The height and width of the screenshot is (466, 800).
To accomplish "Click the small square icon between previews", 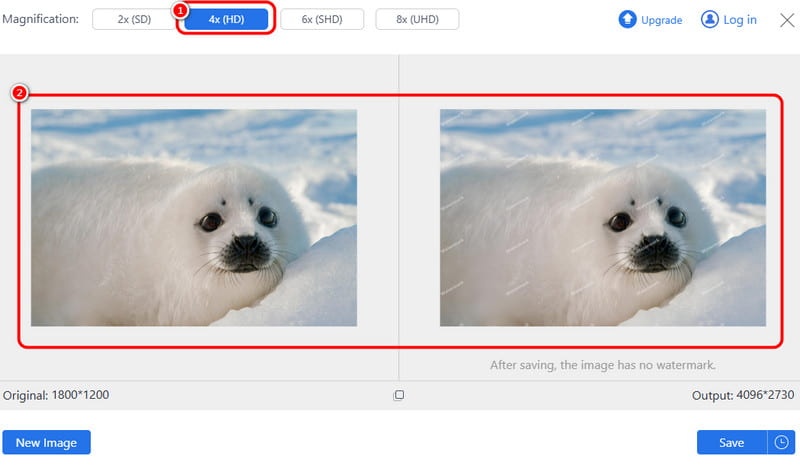I will click(x=399, y=395).
